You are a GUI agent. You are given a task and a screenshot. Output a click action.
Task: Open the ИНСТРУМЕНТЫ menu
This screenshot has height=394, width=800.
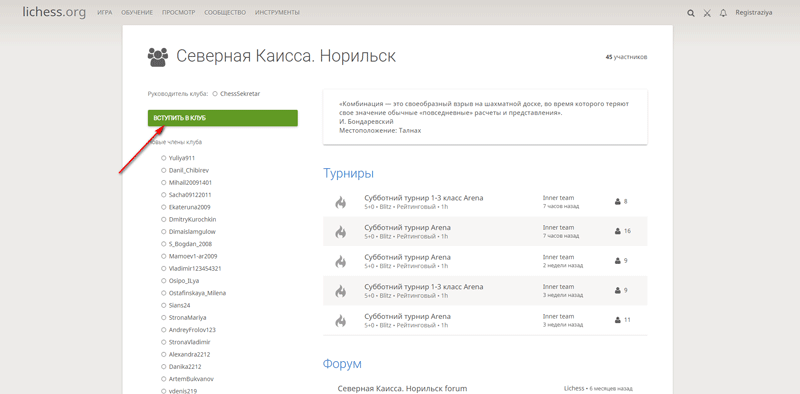[277, 12]
